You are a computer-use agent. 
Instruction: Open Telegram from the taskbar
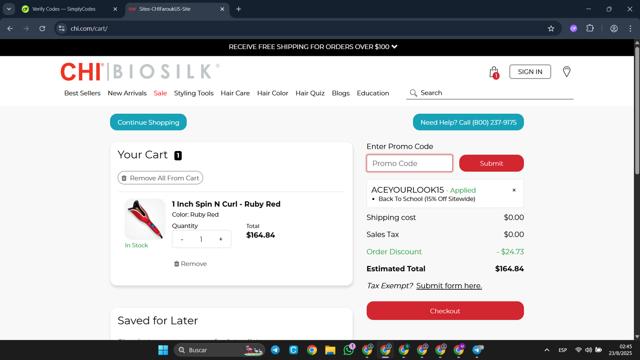point(276,350)
